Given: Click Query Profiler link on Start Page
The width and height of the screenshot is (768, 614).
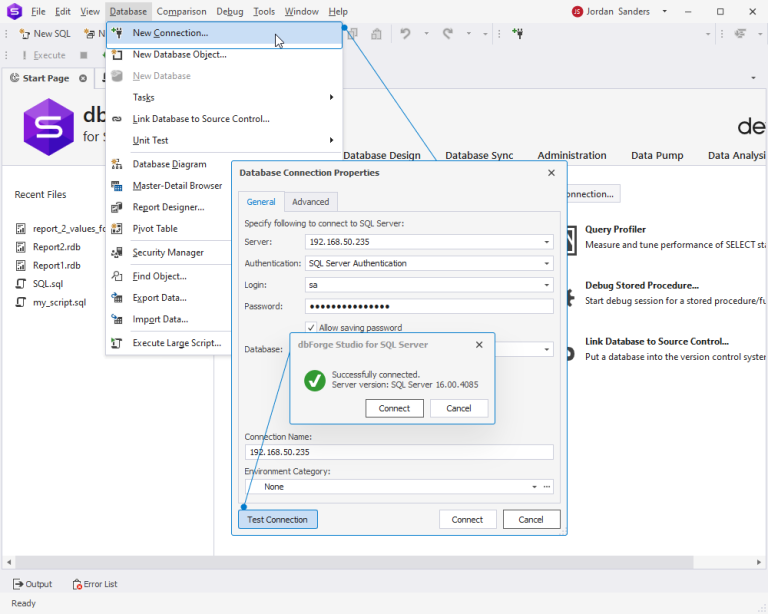Looking at the screenshot, I should (x=615, y=229).
